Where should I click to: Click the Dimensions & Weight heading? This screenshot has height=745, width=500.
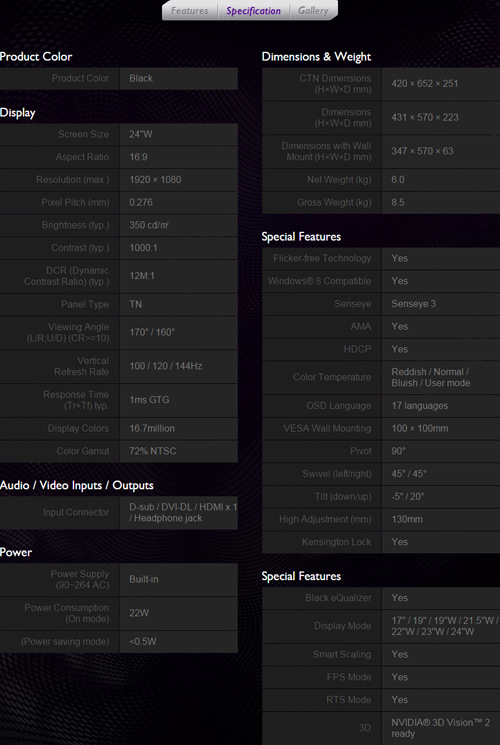[x=316, y=57]
